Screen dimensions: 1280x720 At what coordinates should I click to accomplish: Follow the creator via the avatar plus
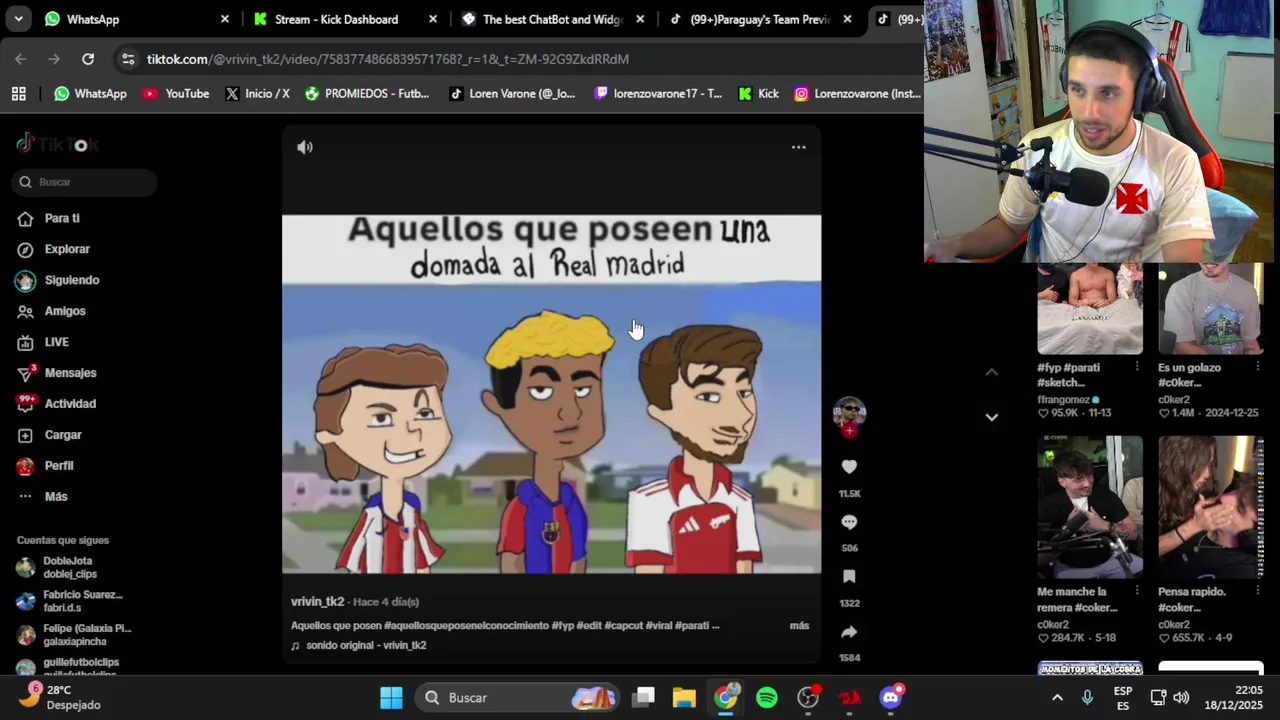(x=849, y=431)
